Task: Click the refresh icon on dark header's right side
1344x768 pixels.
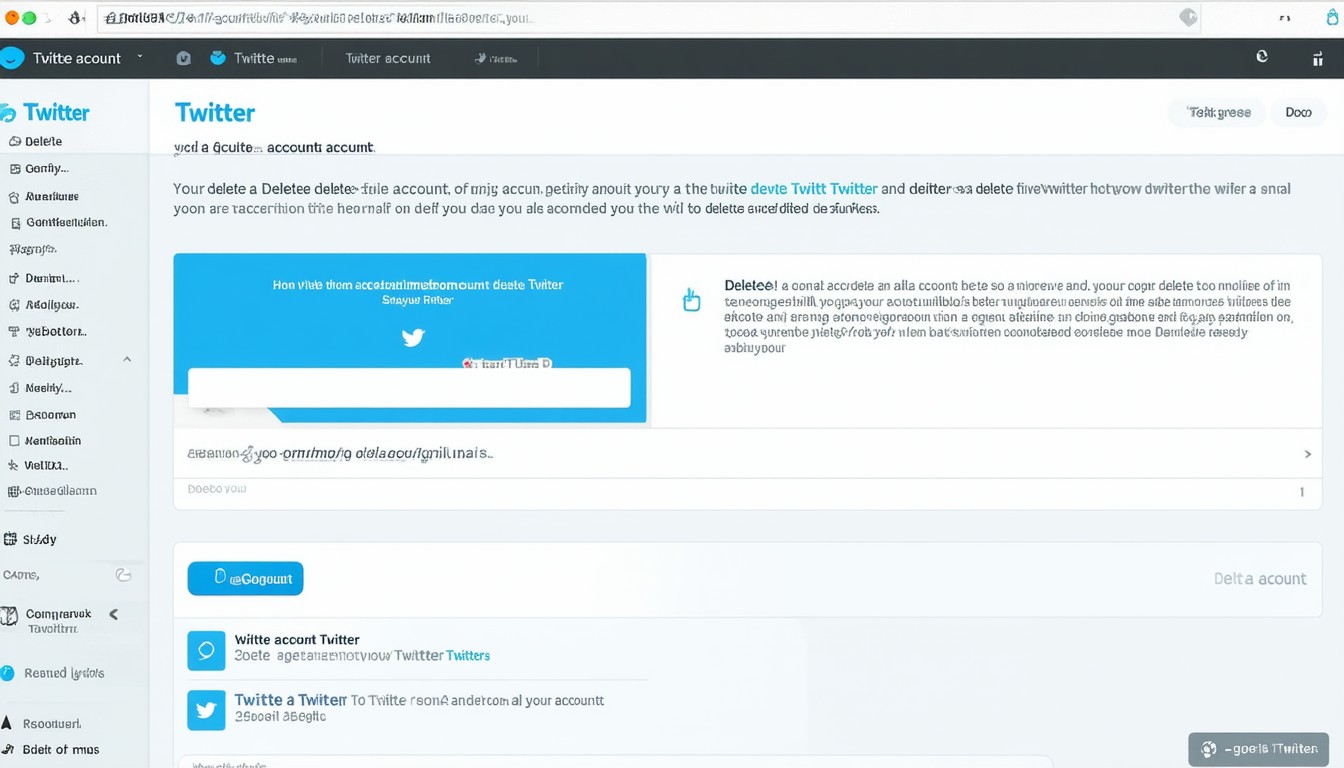Action: click(1262, 57)
